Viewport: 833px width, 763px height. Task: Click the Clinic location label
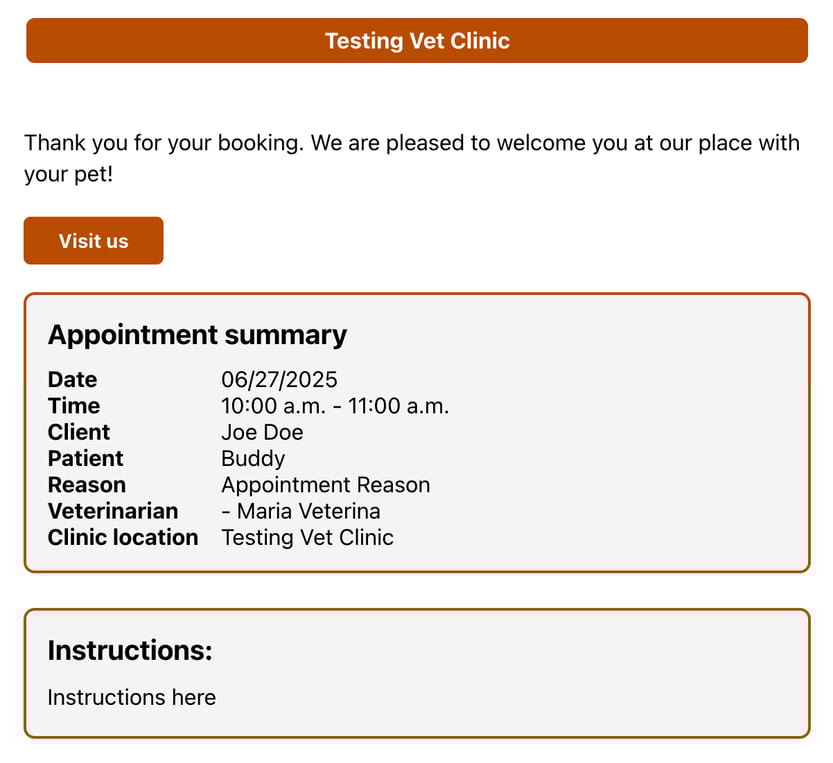(123, 537)
